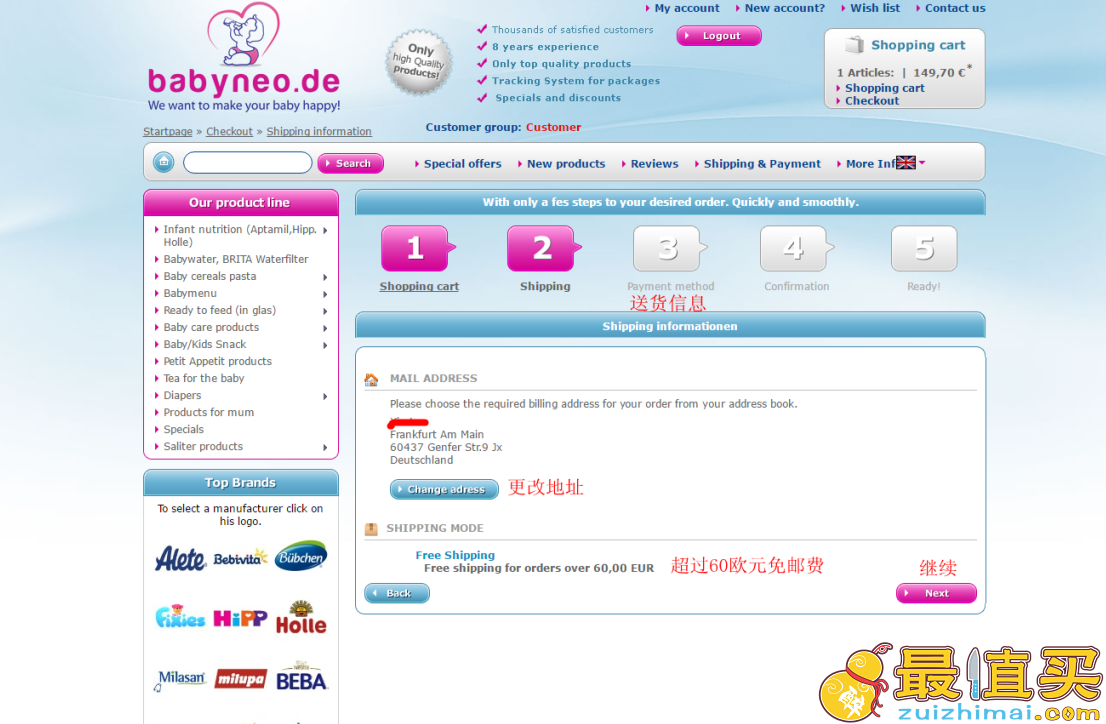
Task: Click step 4 Confirmation icon
Action: (796, 248)
